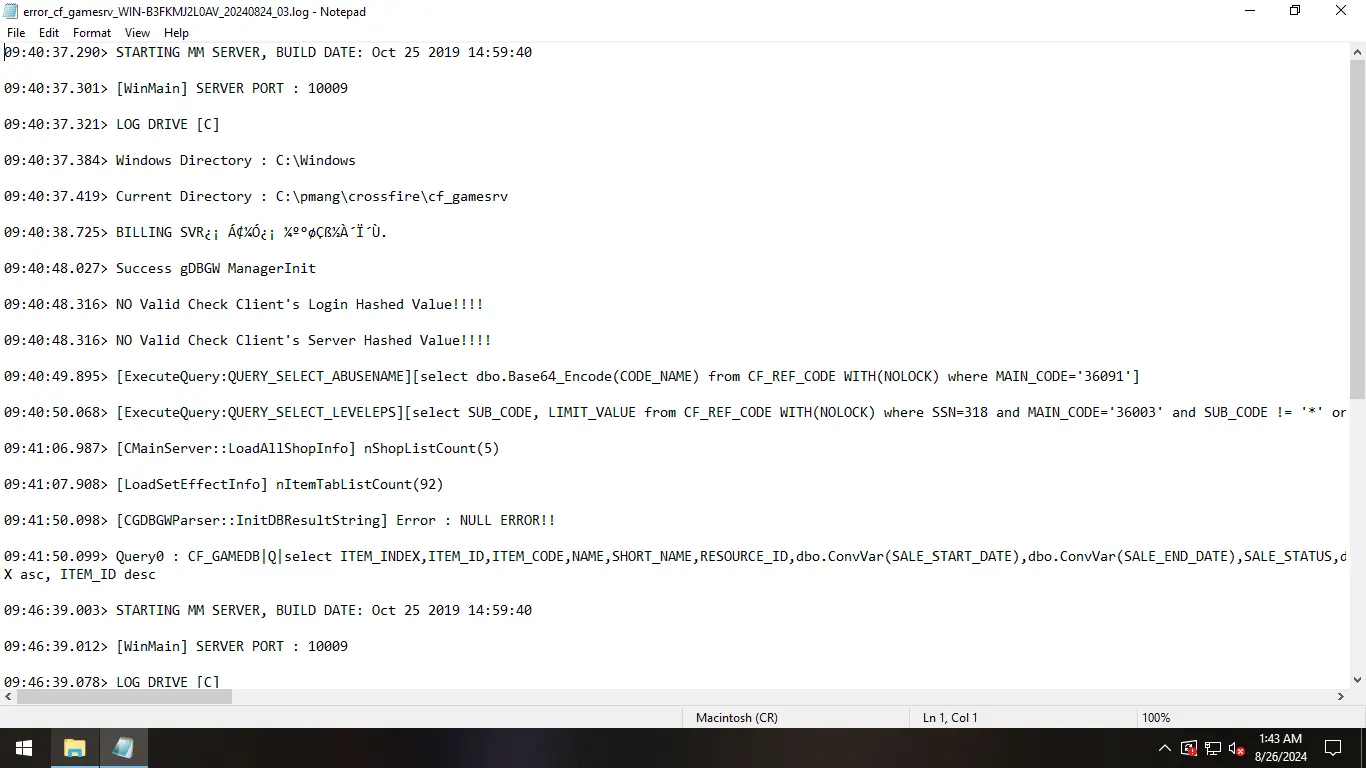Open the File menu

click(x=16, y=33)
